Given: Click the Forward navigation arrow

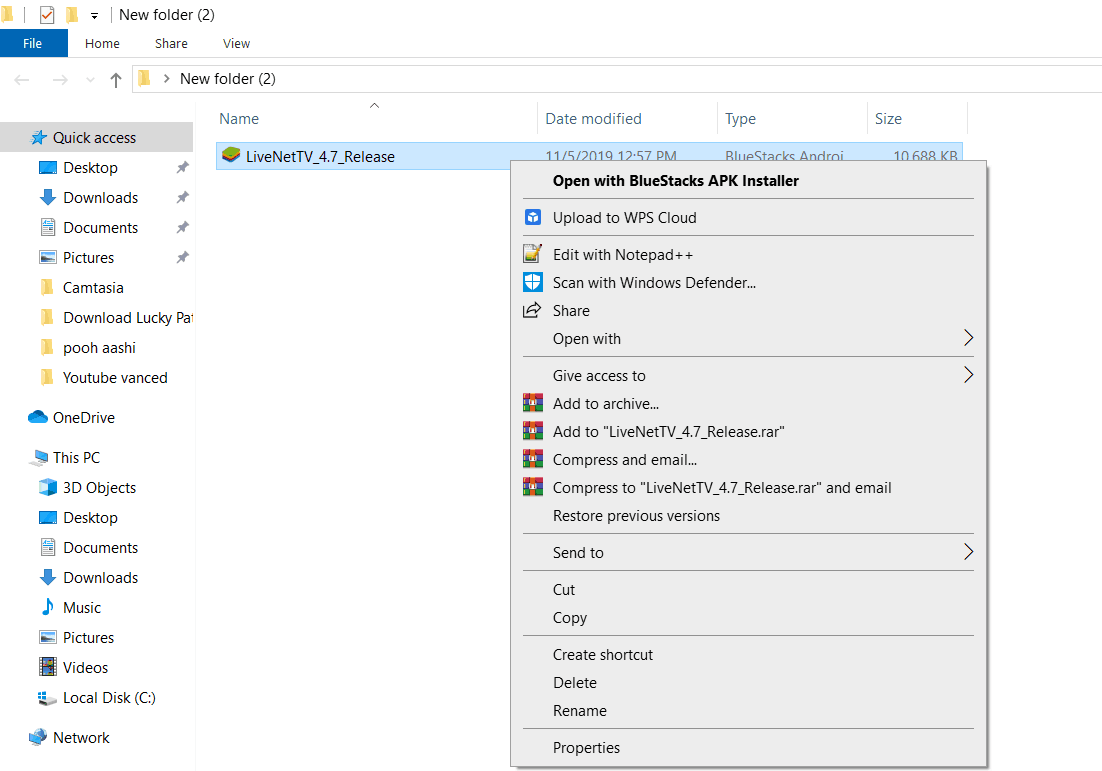Looking at the screenshot, I should 60,80.
